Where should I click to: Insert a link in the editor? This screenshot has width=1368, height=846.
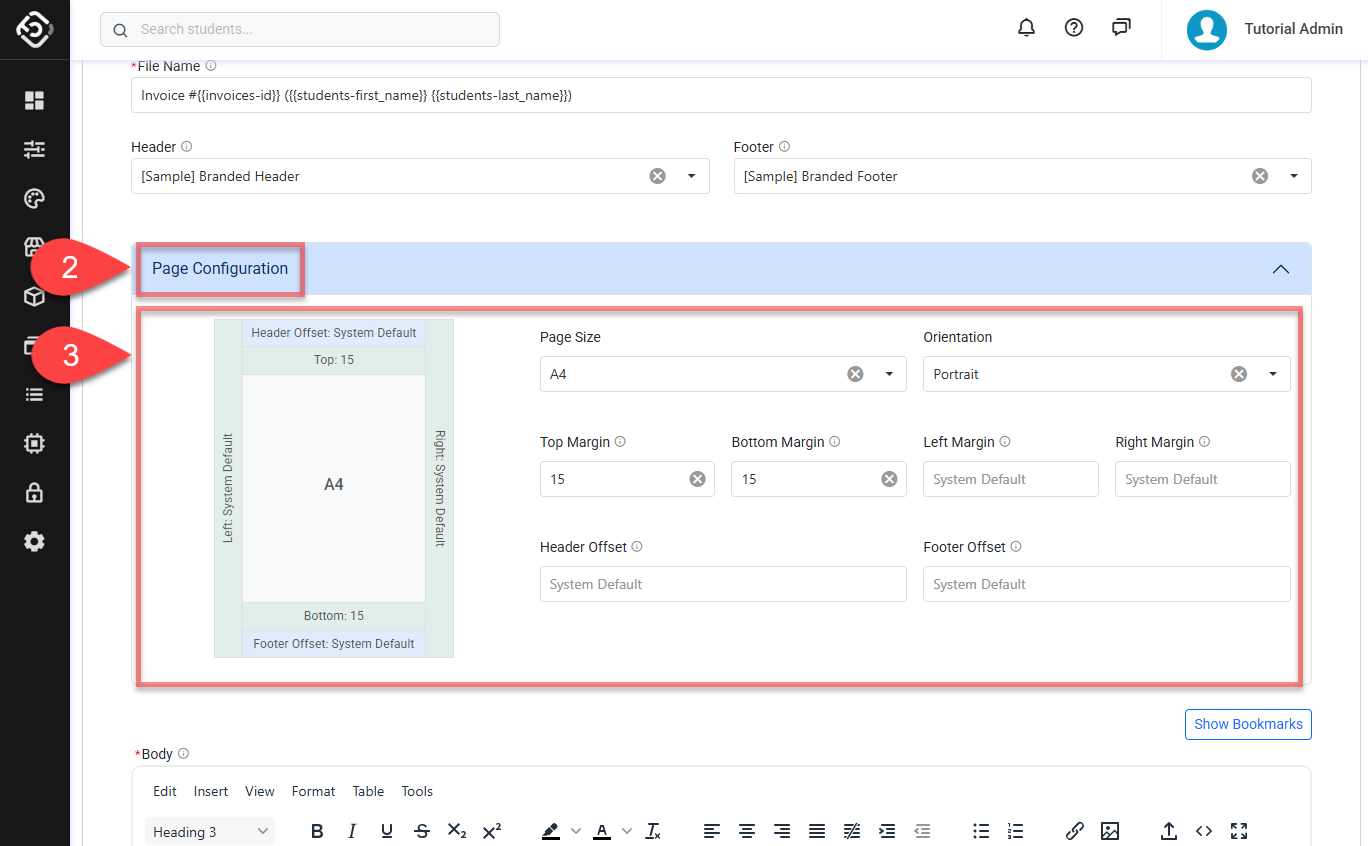tap(1075, 831)
